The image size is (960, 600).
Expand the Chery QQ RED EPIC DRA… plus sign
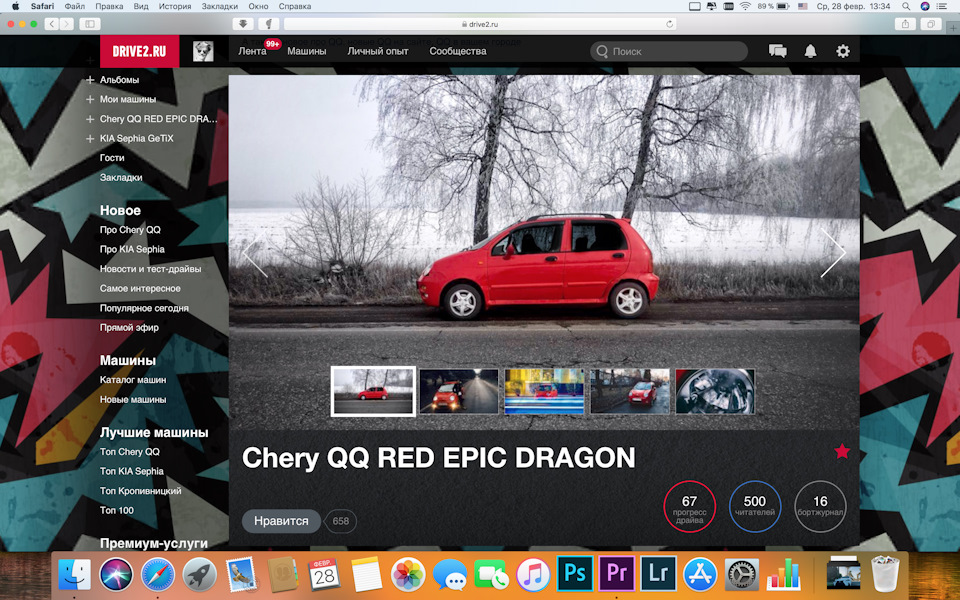pyautogui.click(x=90, y=119)
